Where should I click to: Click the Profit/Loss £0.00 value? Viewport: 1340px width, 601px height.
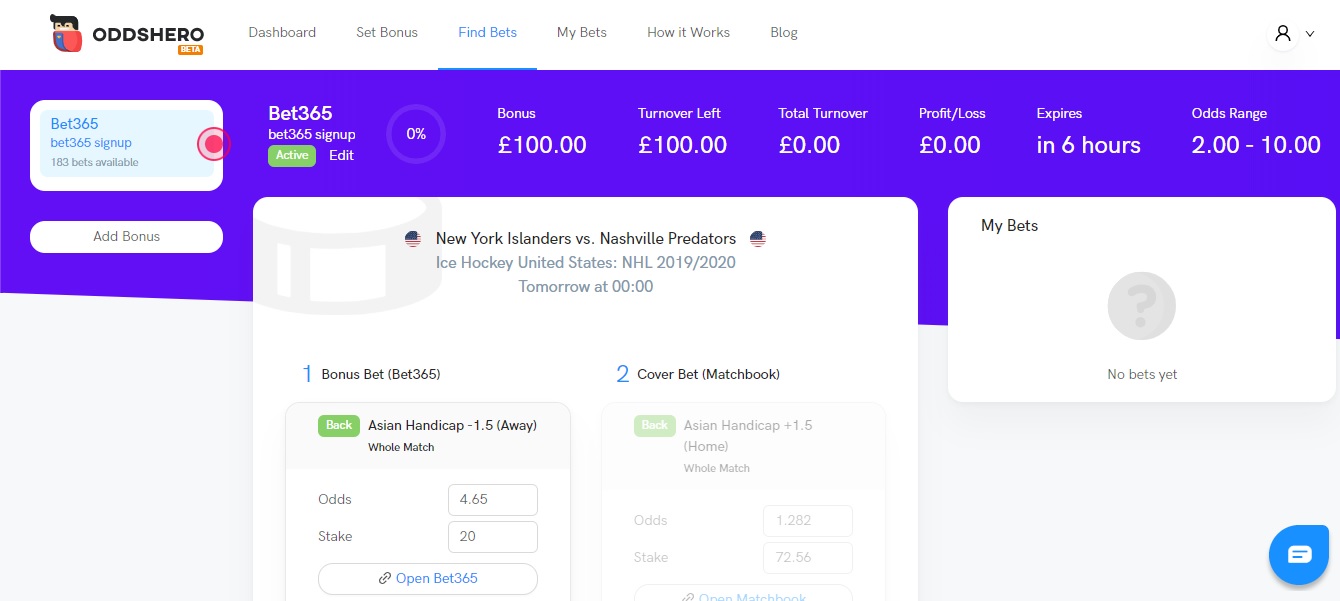coord(950,145)
